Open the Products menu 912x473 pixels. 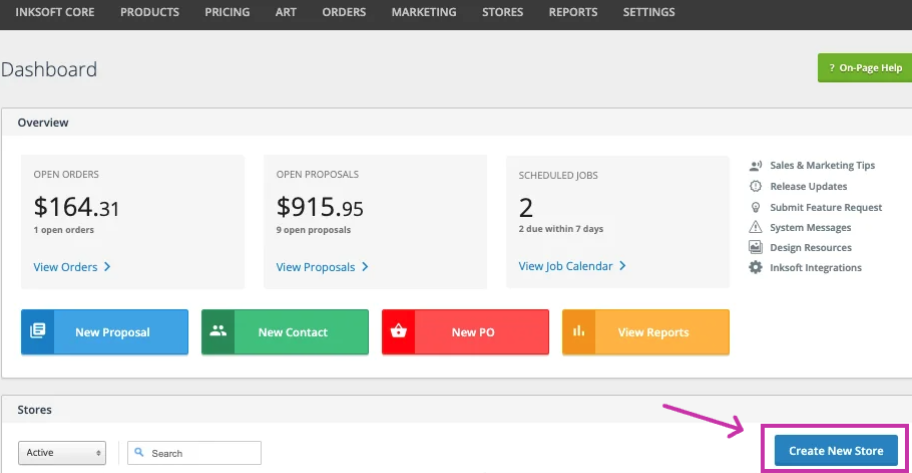(x=149, y=13)
